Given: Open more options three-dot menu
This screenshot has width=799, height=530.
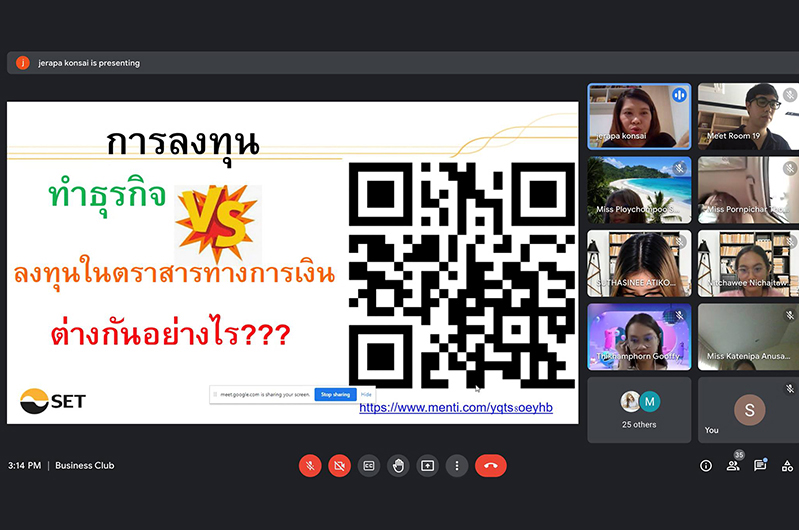Looking at the screenshot, I should coord(457,466).
